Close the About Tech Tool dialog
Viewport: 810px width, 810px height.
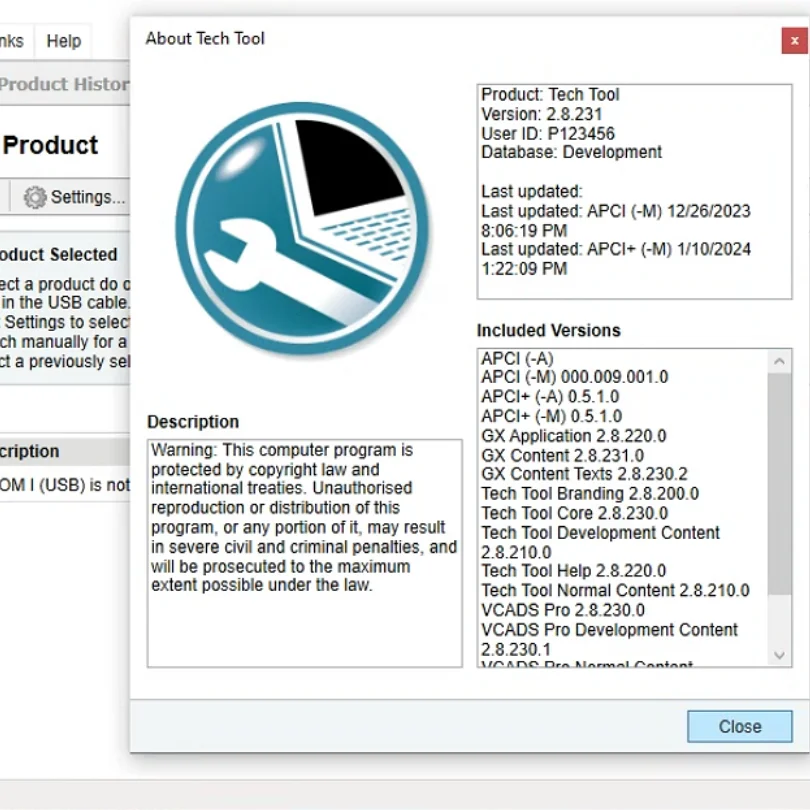click(x=739, y=726)
